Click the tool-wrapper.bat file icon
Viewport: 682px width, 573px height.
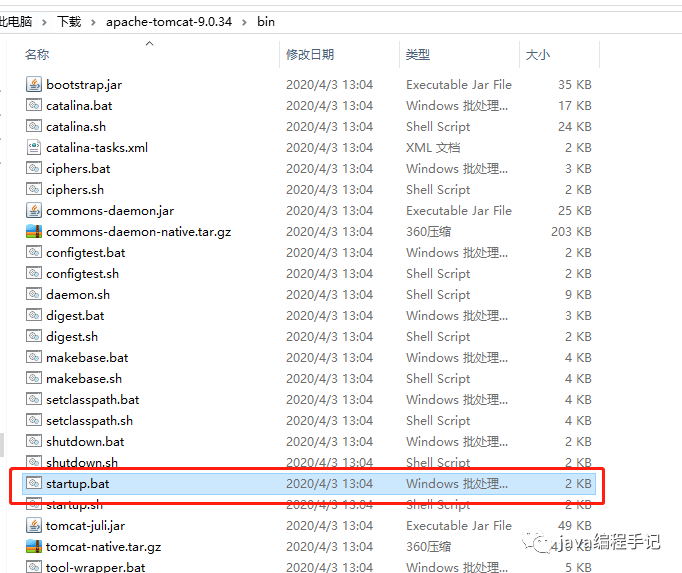pyautogui.click(x=34, y=567)
